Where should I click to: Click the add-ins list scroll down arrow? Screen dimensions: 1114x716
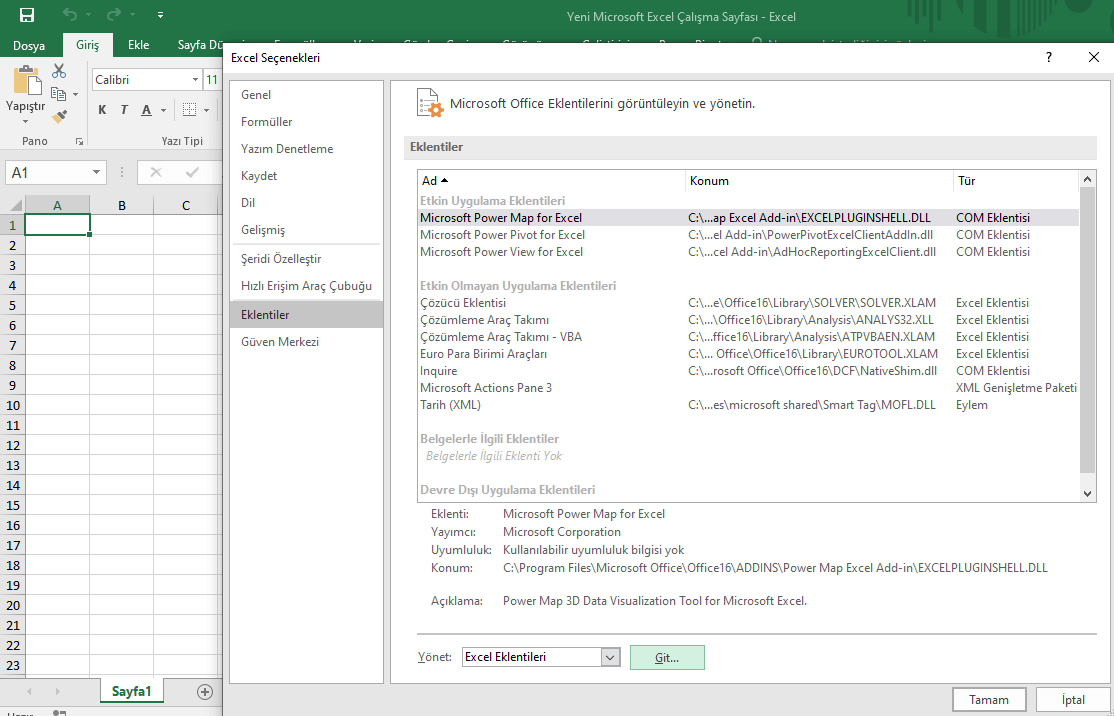tap(1087, 493)
